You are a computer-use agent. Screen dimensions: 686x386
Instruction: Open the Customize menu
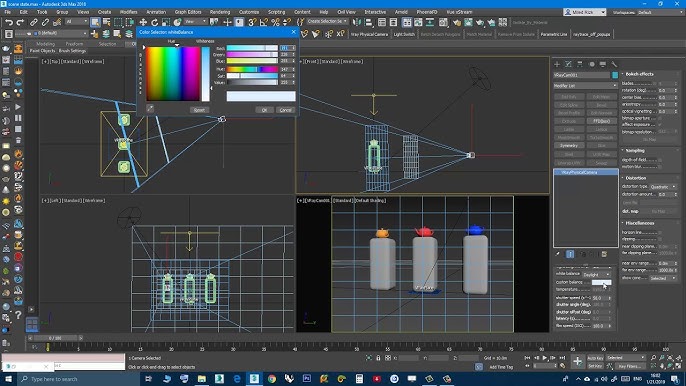coord(249,12)
